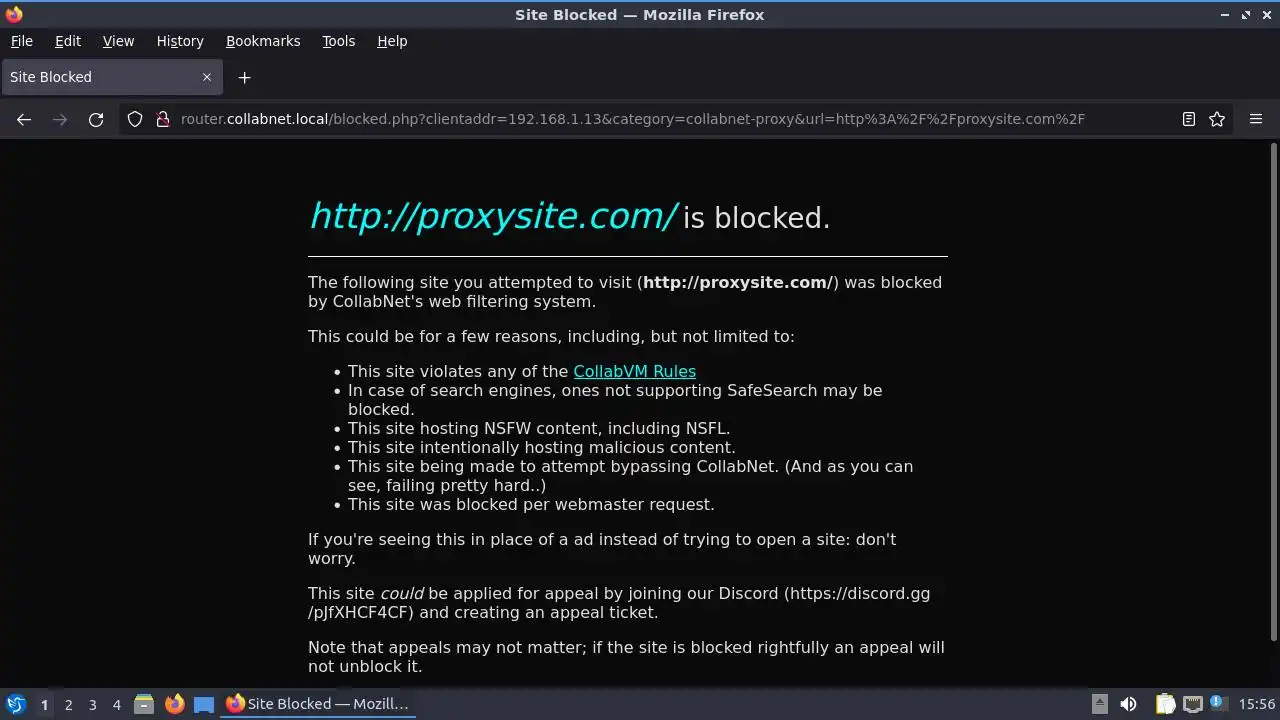Click 'This site hosting NSFW content' bullet
1280x720 pixels.
click(x=539, y=428)
